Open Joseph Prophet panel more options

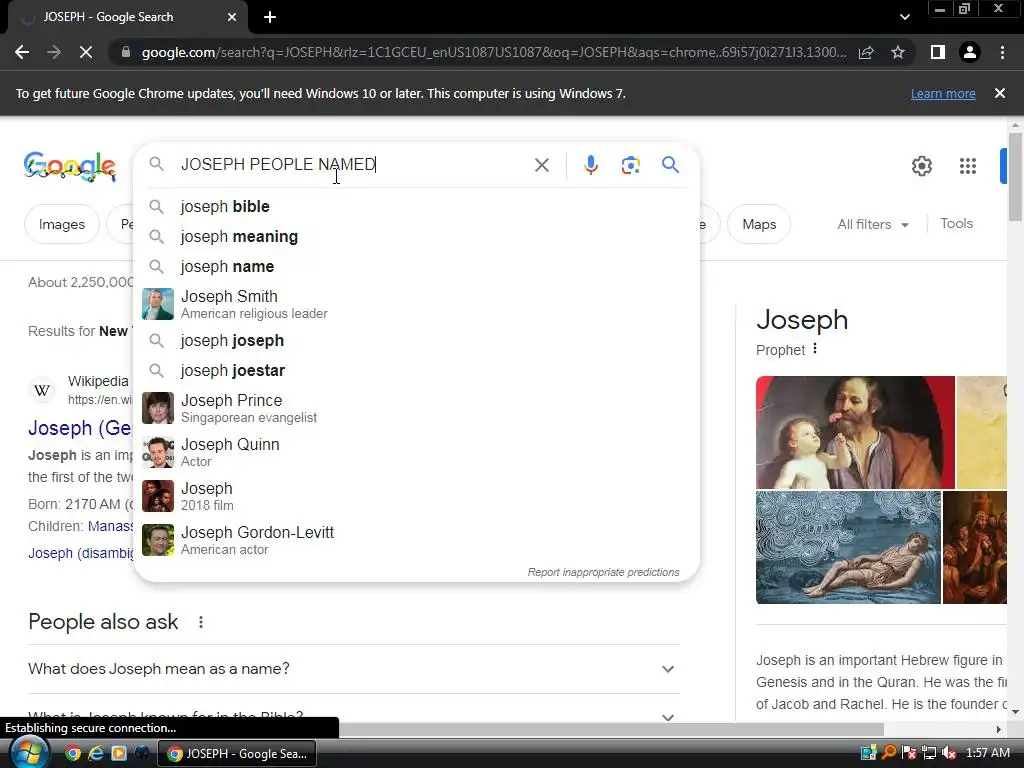point(815,349)
